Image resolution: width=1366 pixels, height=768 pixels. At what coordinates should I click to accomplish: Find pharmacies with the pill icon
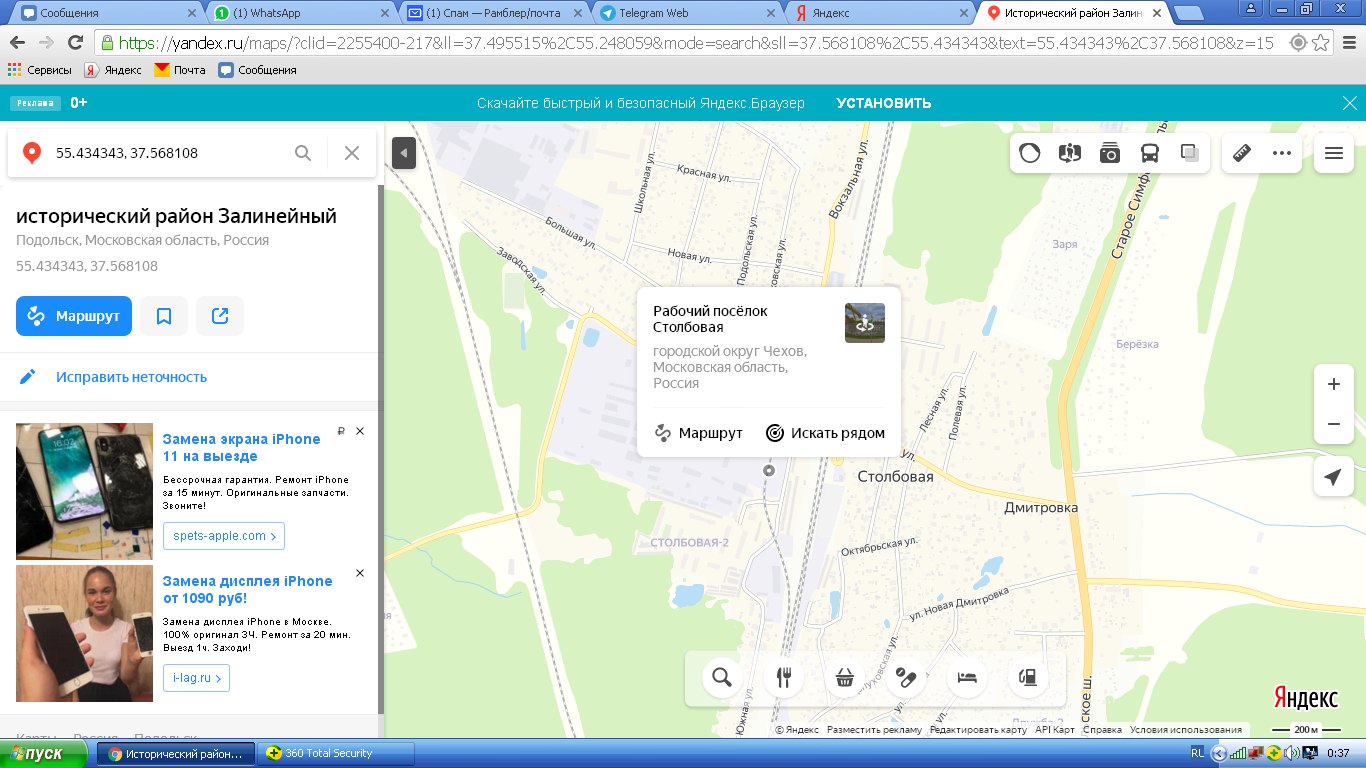tap(905, 678)
